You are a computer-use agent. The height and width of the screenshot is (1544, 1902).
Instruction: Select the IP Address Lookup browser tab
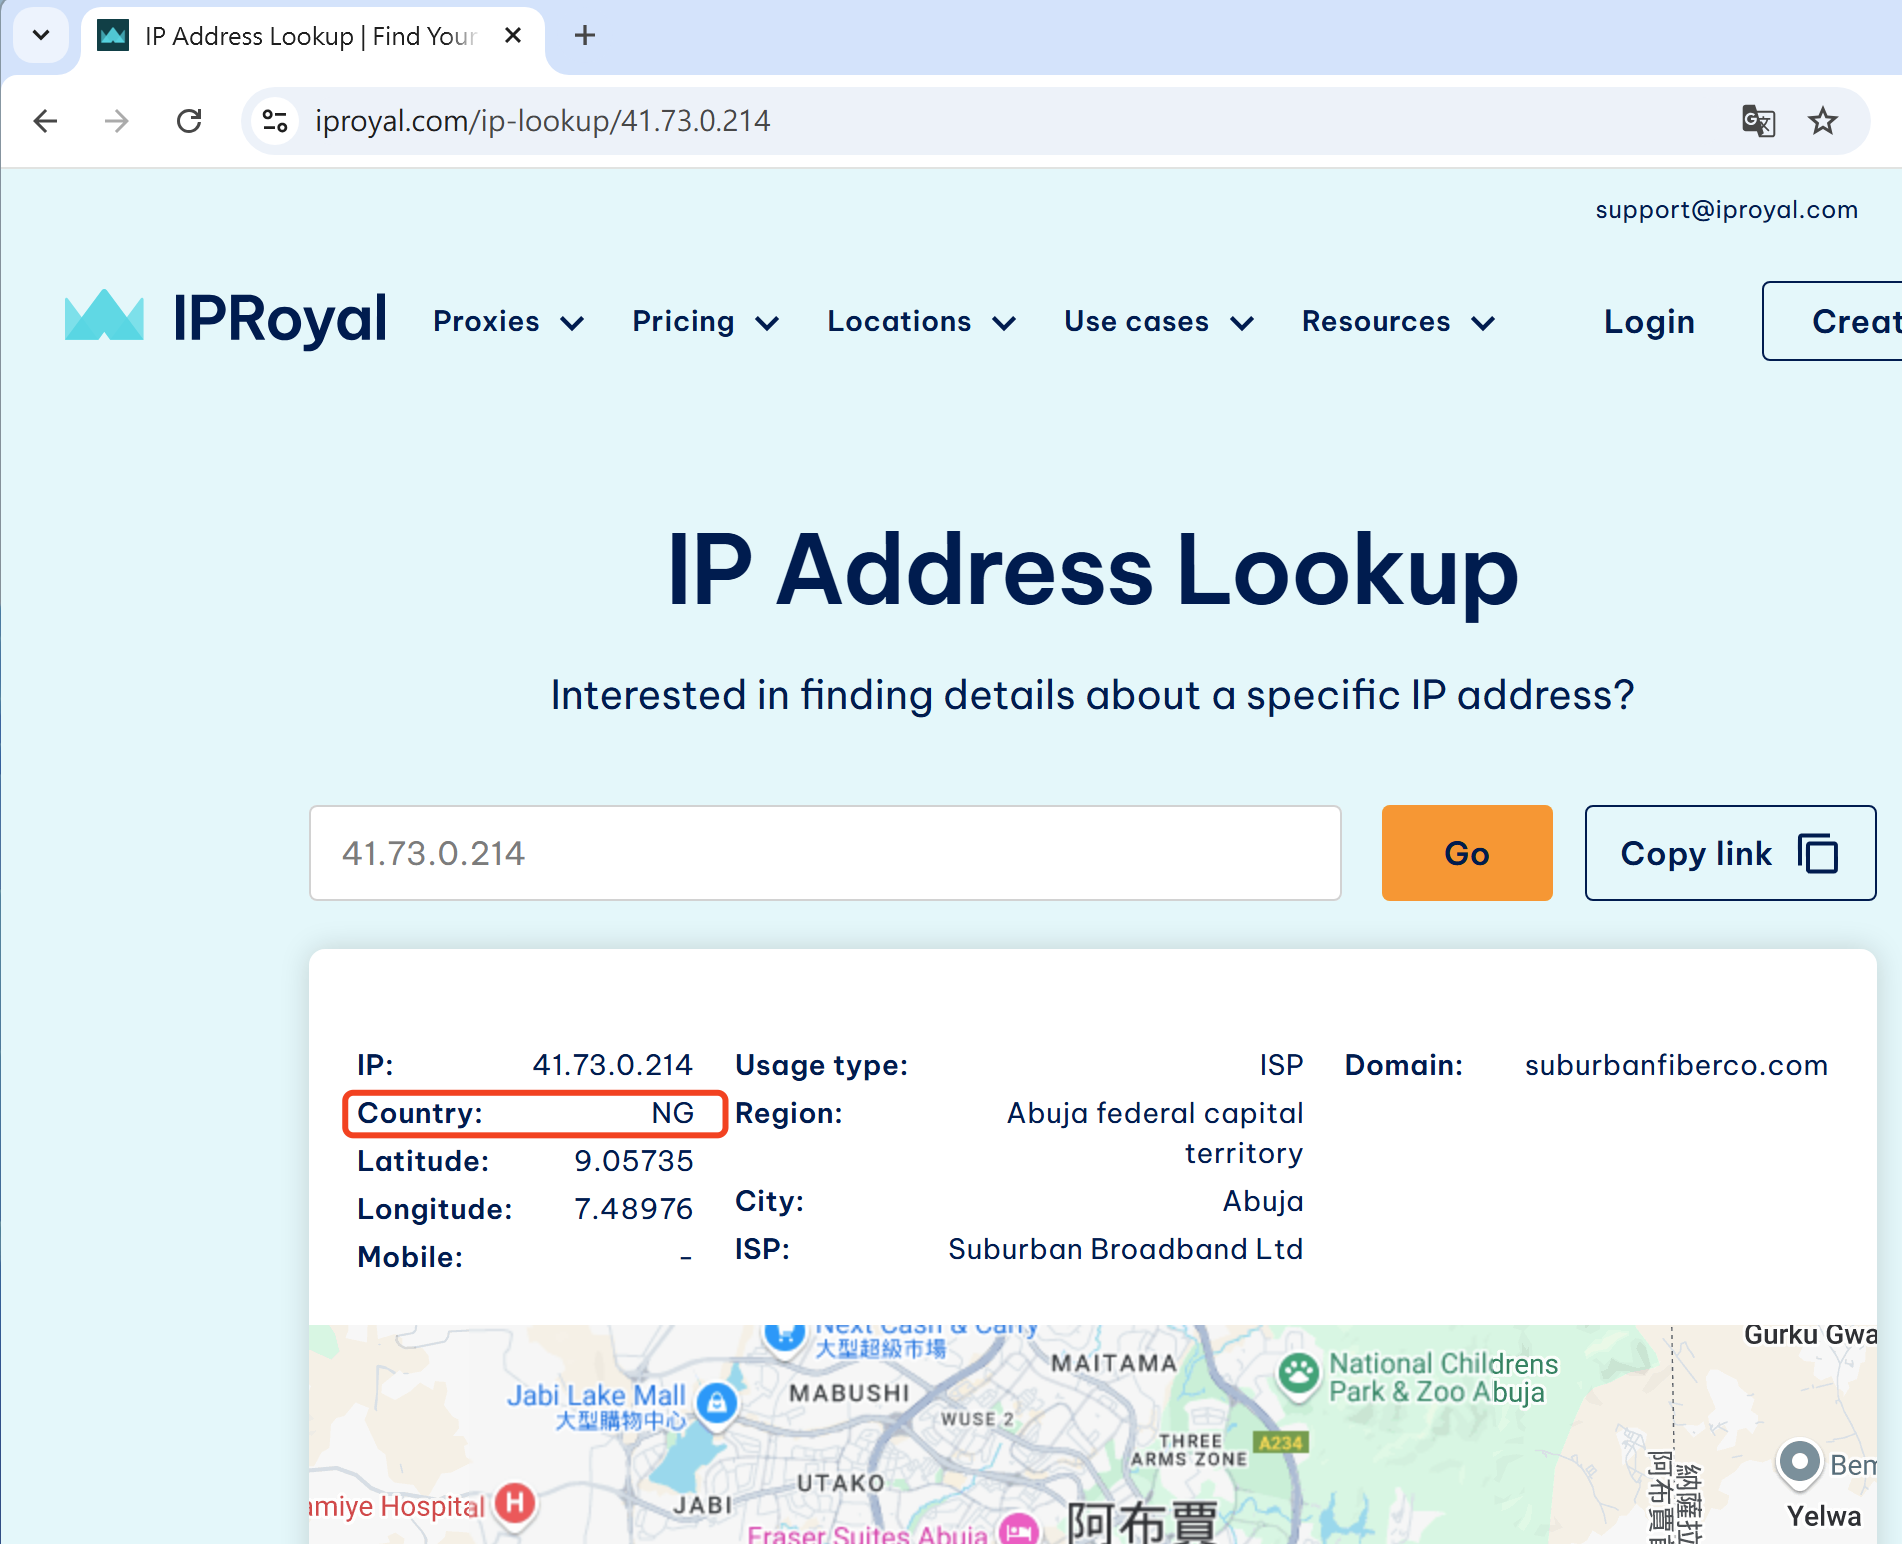tap(312, 37)
